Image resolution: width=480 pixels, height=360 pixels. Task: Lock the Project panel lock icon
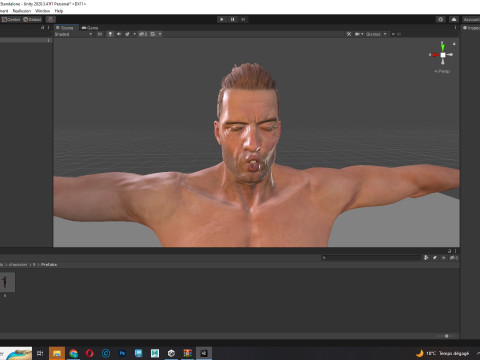pos(449,251)
